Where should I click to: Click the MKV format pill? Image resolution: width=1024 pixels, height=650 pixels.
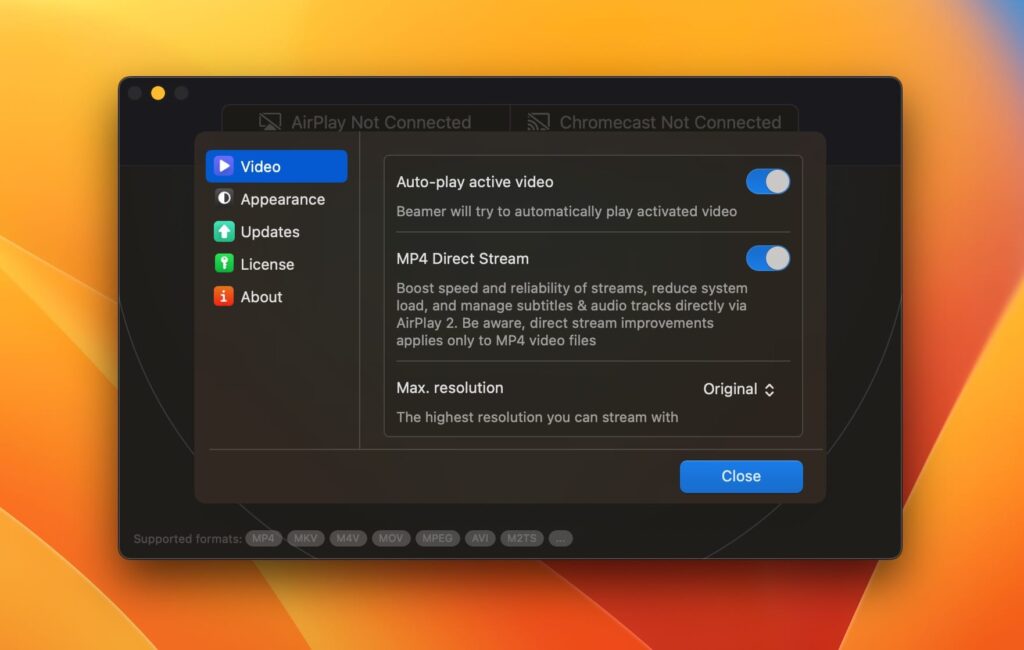(305, 538)
